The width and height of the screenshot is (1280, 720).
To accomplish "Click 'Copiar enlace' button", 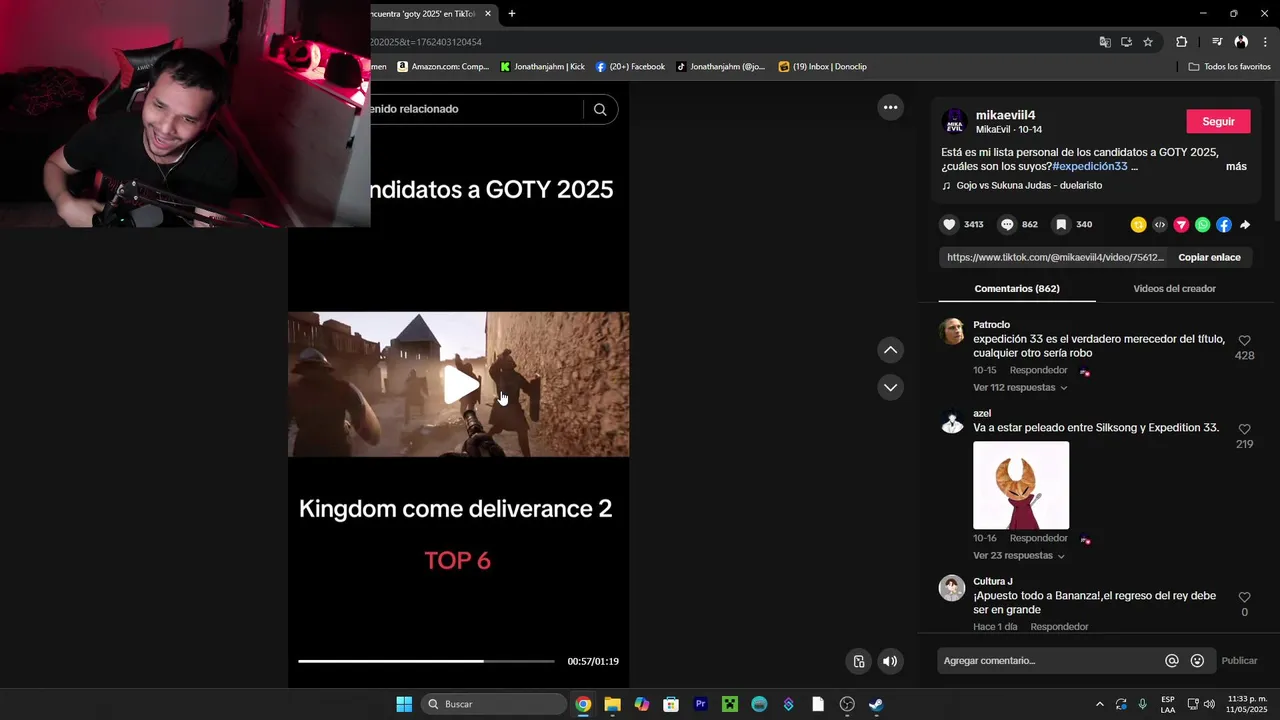I will pos(1209,257).
